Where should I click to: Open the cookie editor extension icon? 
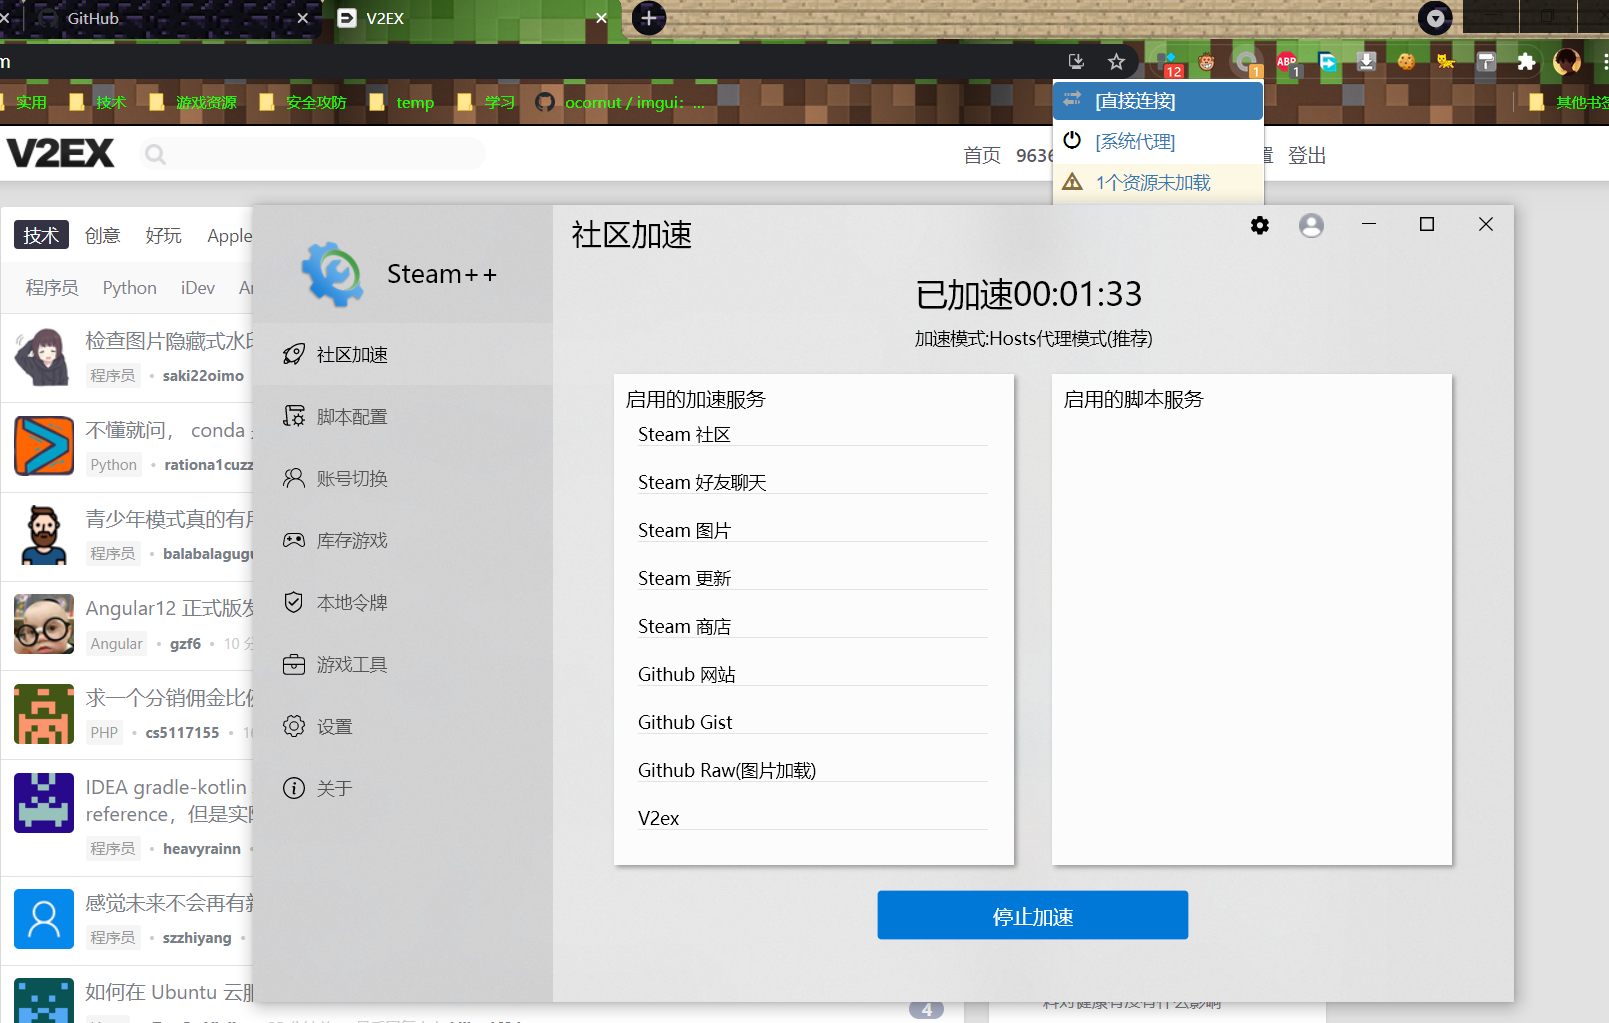point(1406,62)
